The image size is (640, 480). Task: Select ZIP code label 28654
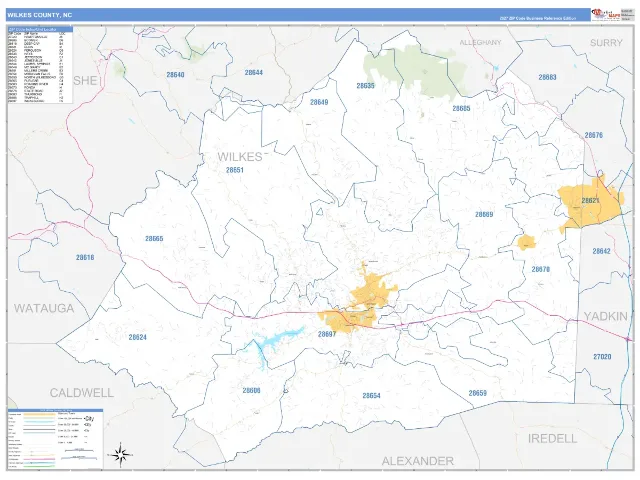click(x=371, y=396)
